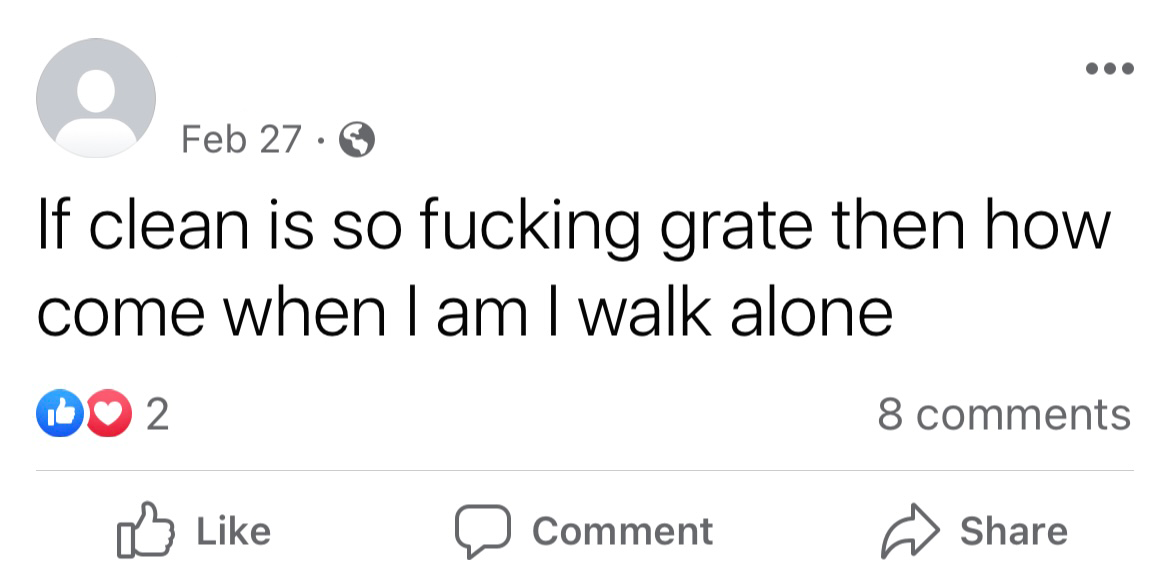Click the gray default profile avatar

click(x=96, y=98)
